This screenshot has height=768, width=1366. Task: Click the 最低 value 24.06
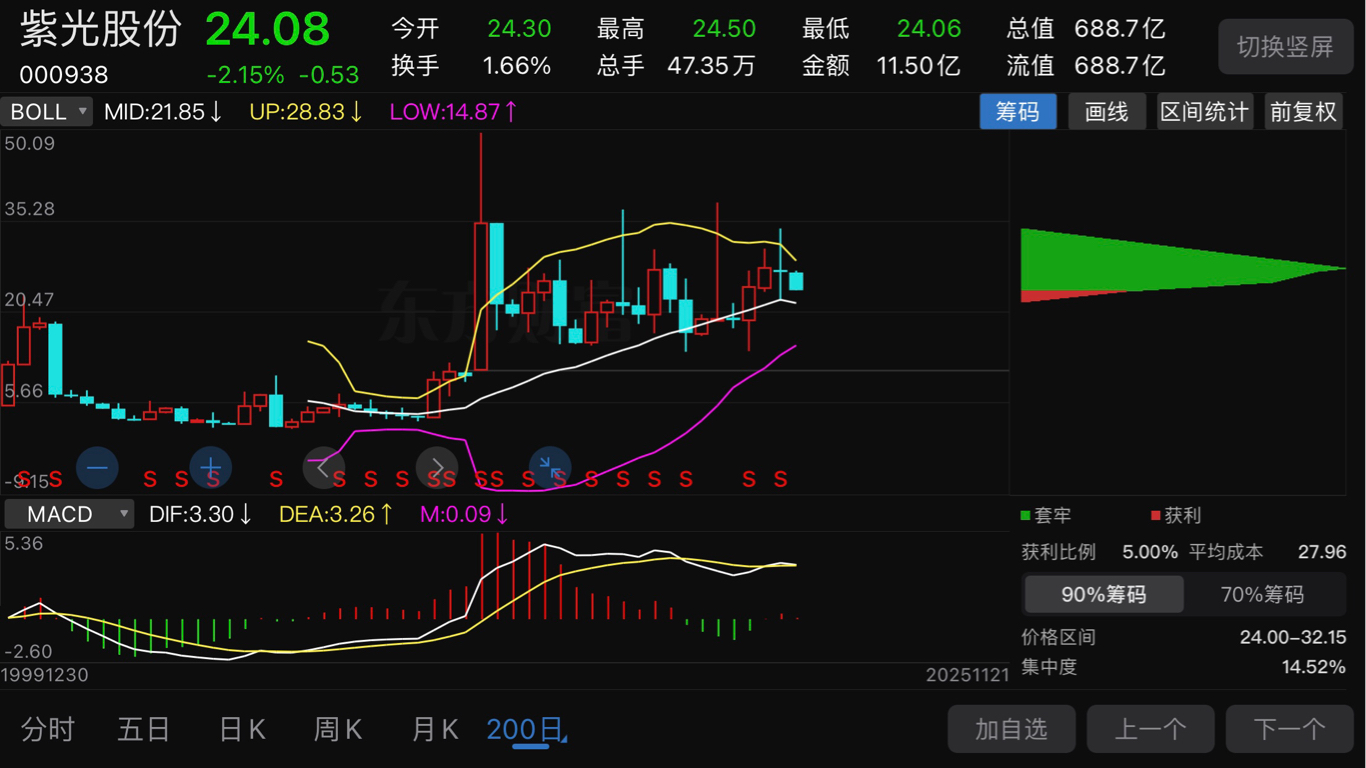tap(929, 30)
